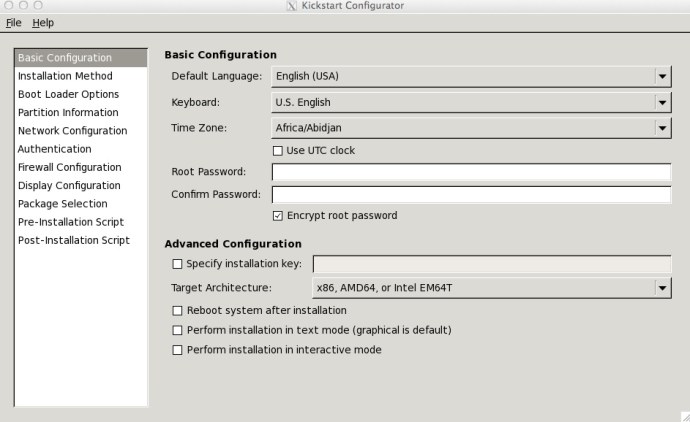This screenshot has width=690, height=422.
Task: Expand the Keyboard dropdown arrow
Action: [x=662, y=103]
